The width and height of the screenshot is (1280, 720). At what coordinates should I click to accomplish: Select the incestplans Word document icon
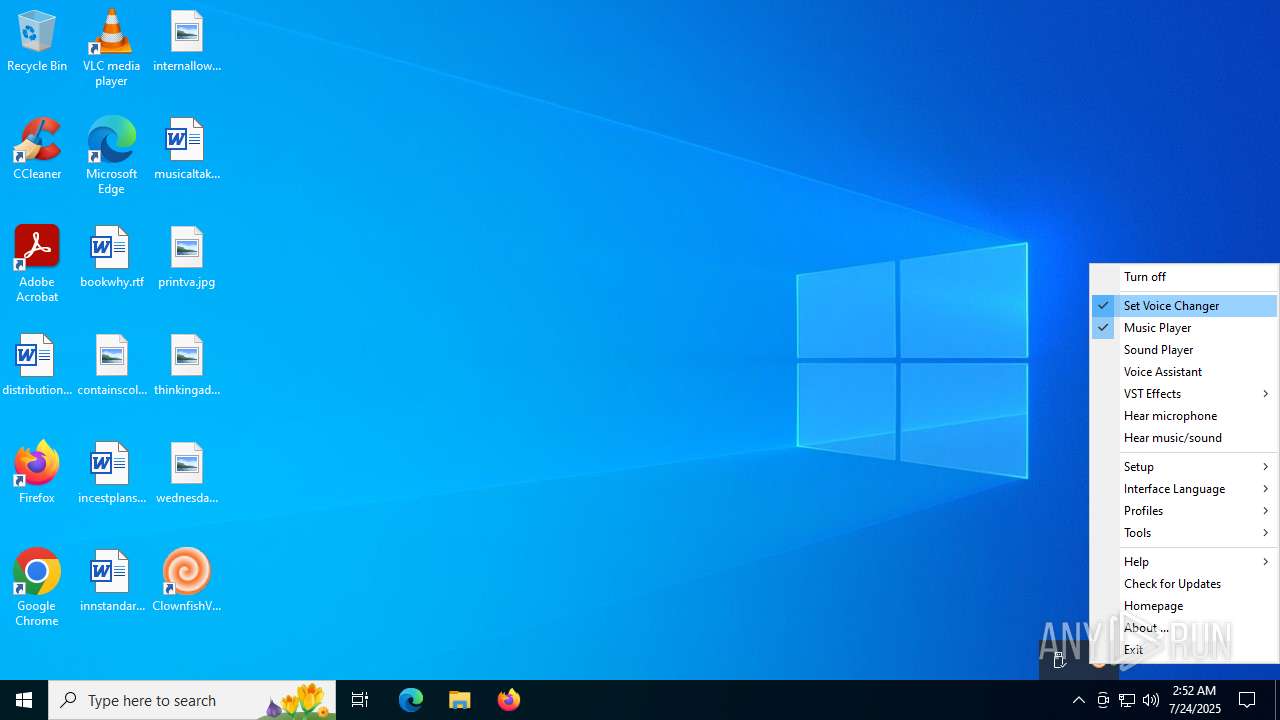tap(111, 474)
